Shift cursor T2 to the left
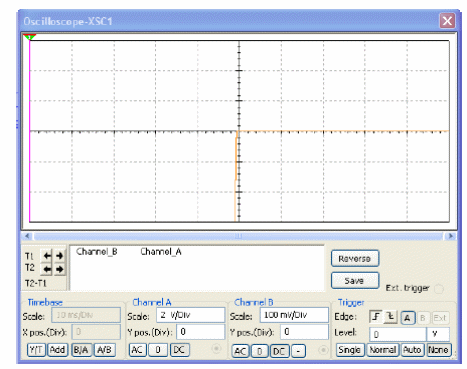467x369 pixels. (x=47, y=269)
